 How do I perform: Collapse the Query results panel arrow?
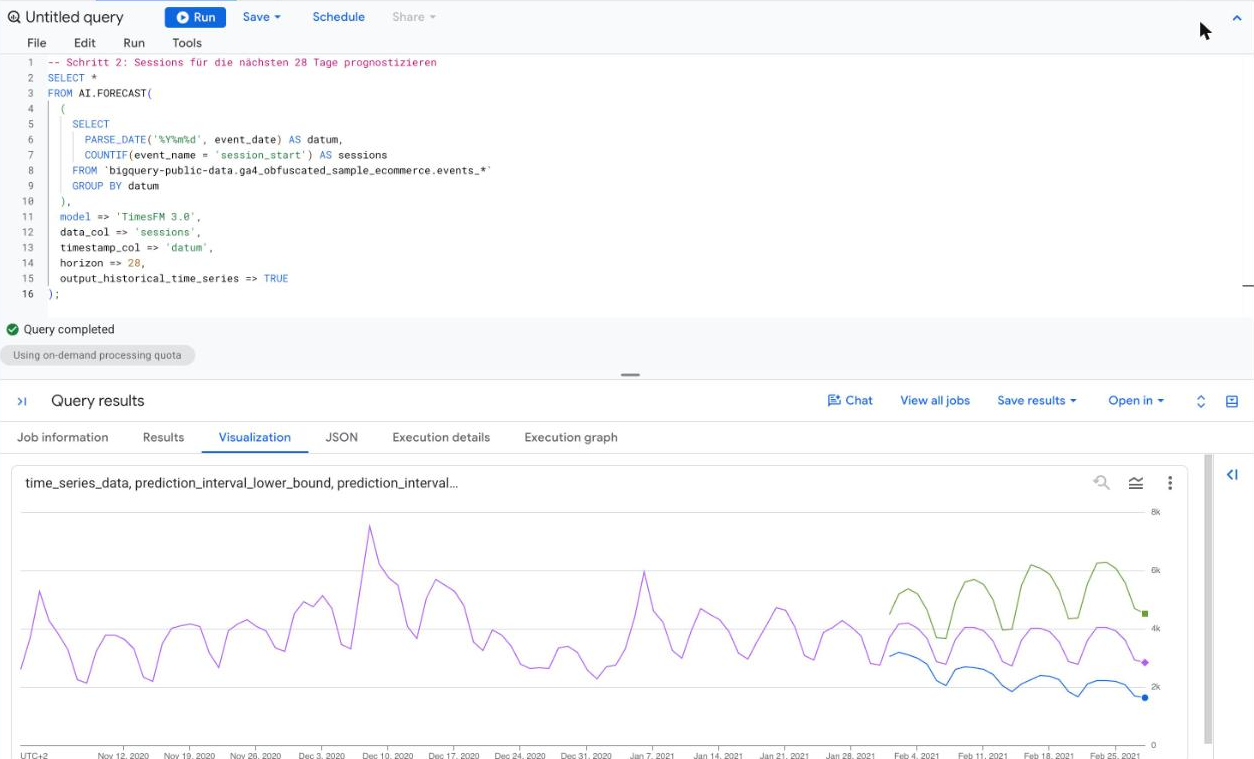(22, 401)
